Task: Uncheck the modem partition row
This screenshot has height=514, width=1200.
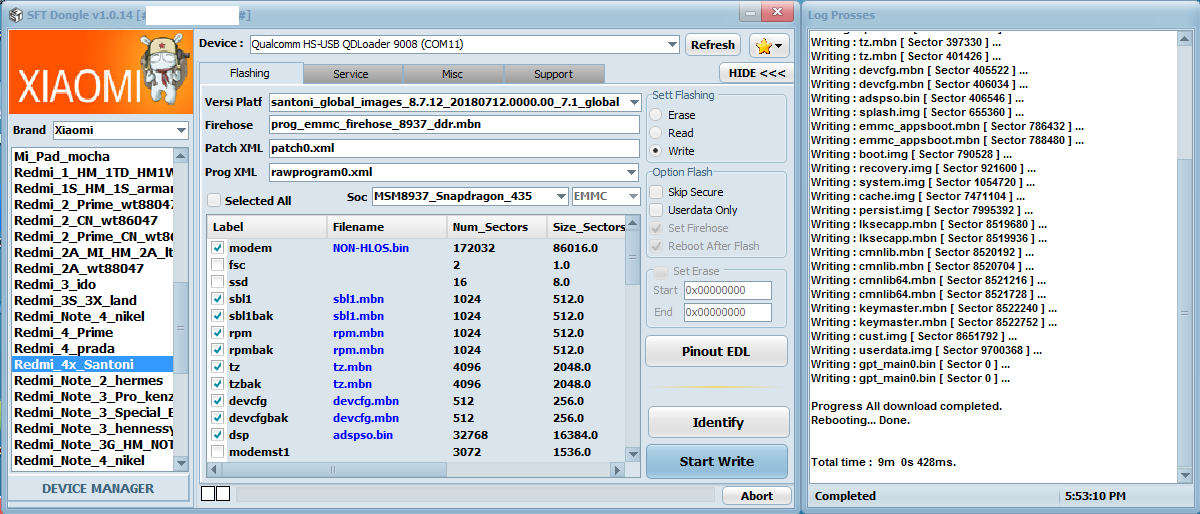Action: coord(218,247)
